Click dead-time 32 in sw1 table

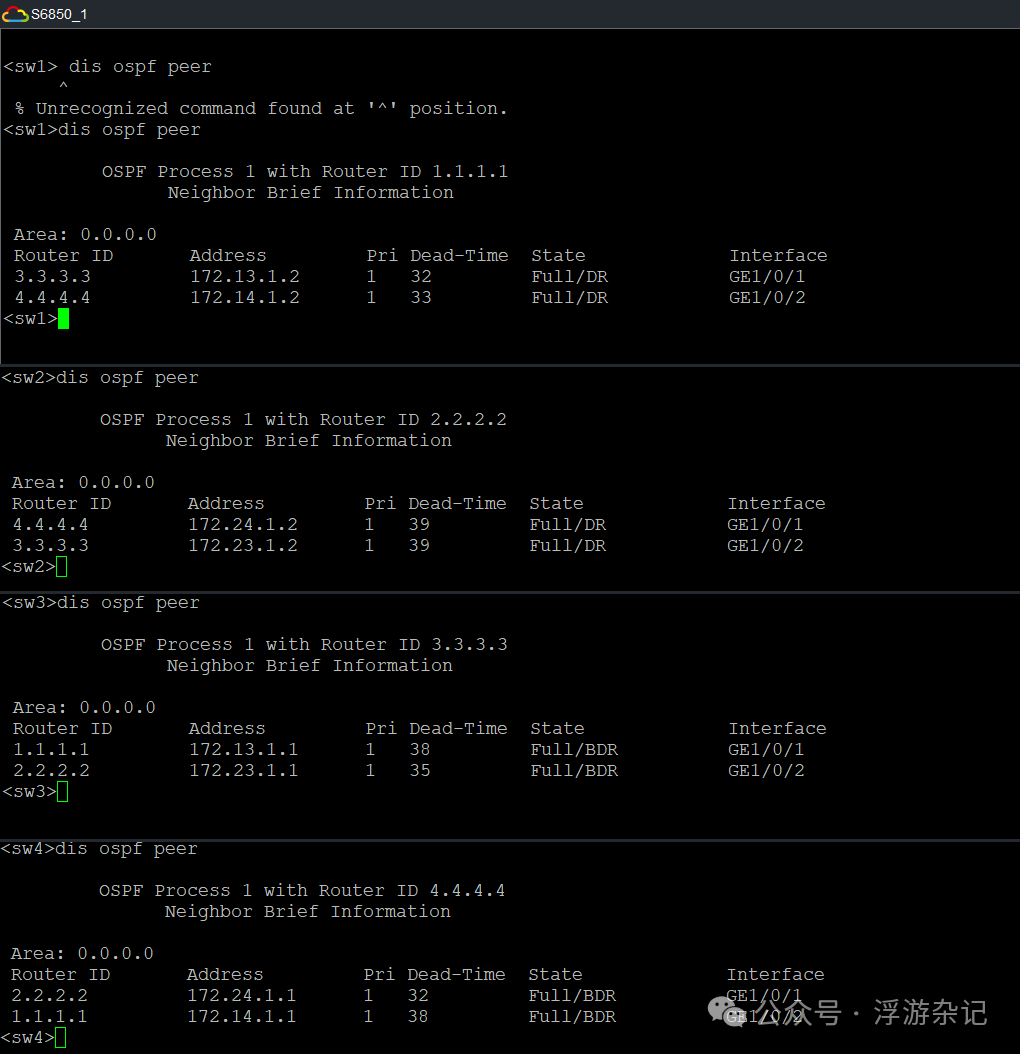point(421,276)
